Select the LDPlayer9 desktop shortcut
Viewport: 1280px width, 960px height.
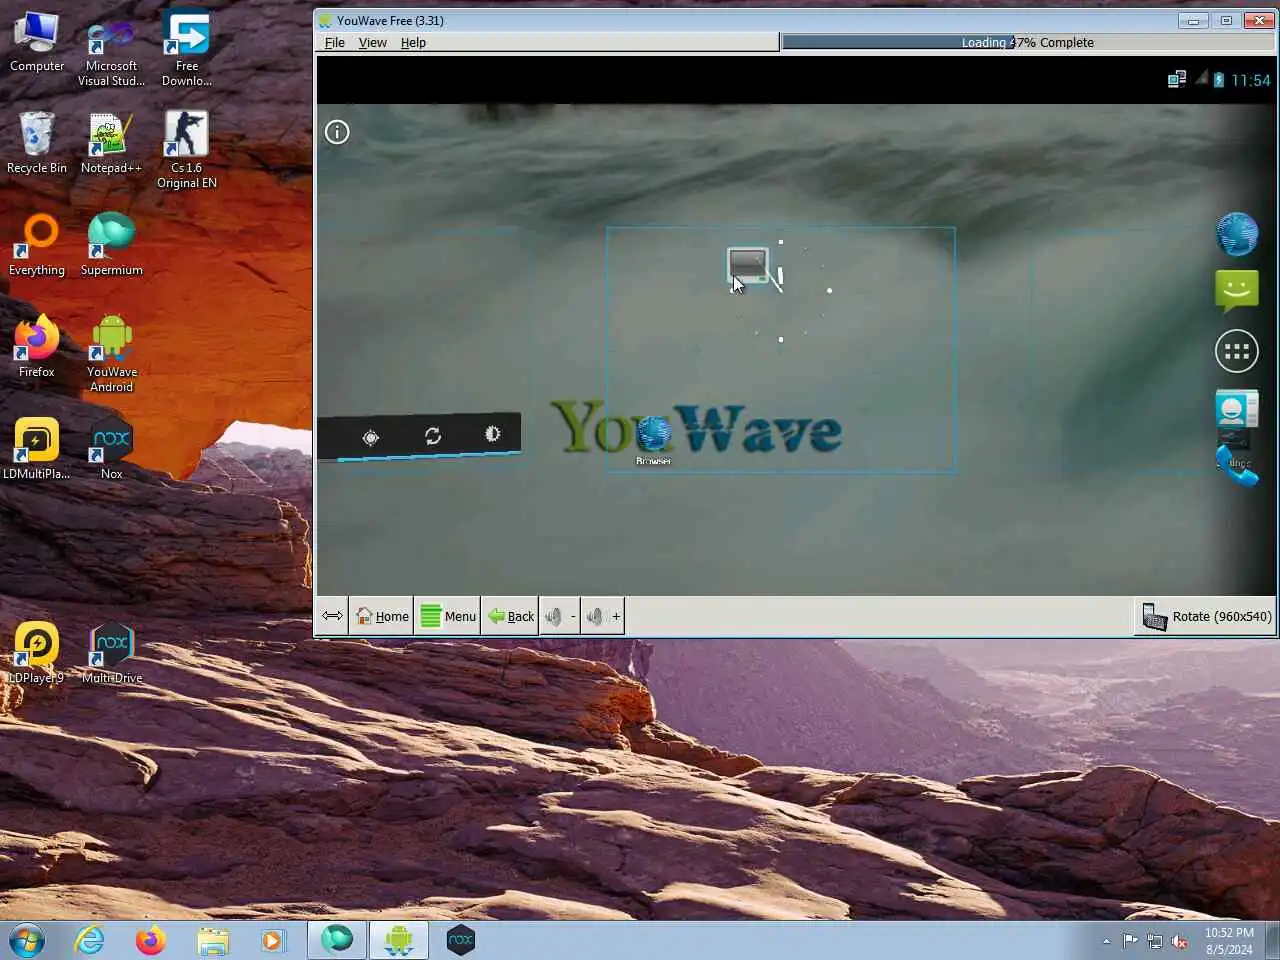pyautogui.click(x=37, y=653)
